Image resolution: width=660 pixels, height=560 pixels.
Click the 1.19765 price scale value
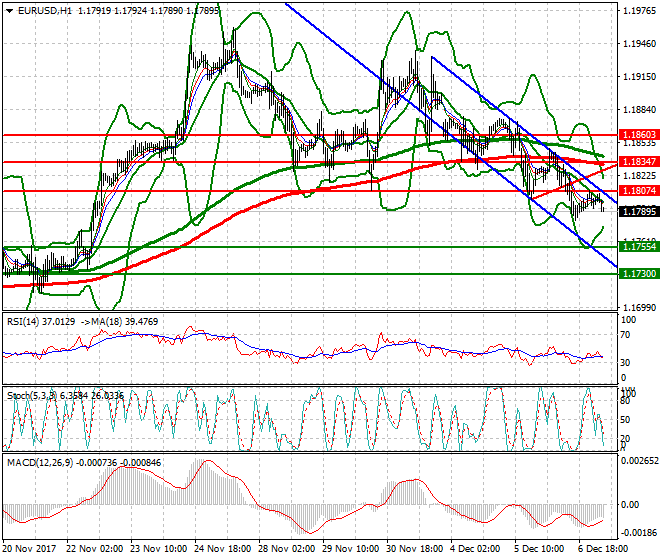pos(639,11)
